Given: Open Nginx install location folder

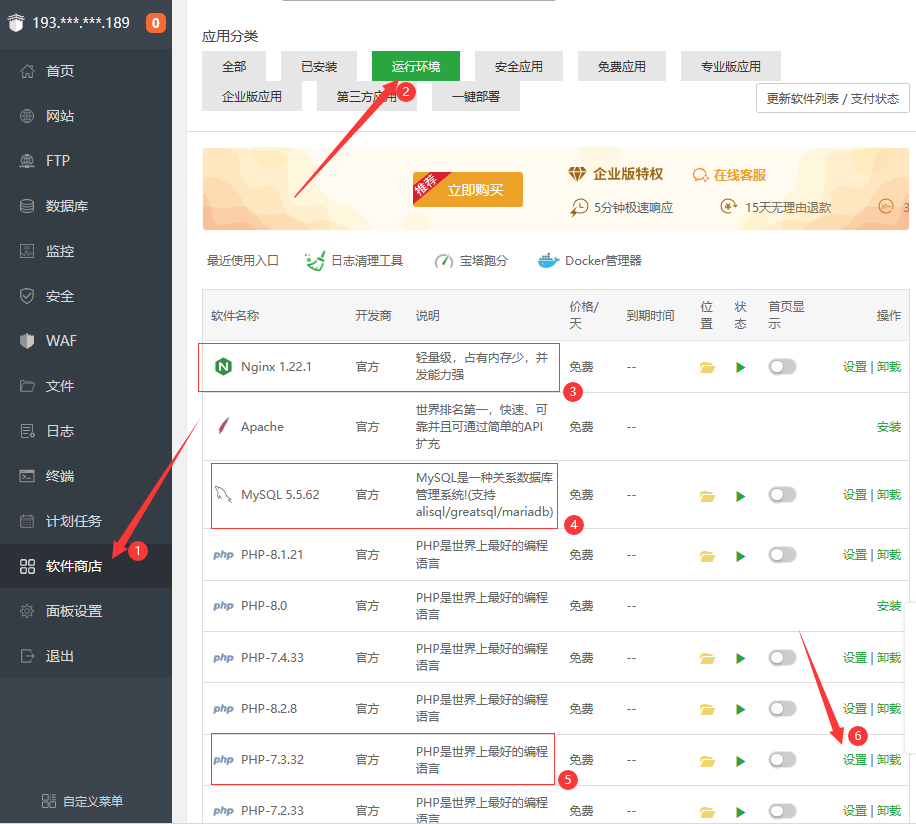Looking at the screenshot, I should click(x=707, y=367).
